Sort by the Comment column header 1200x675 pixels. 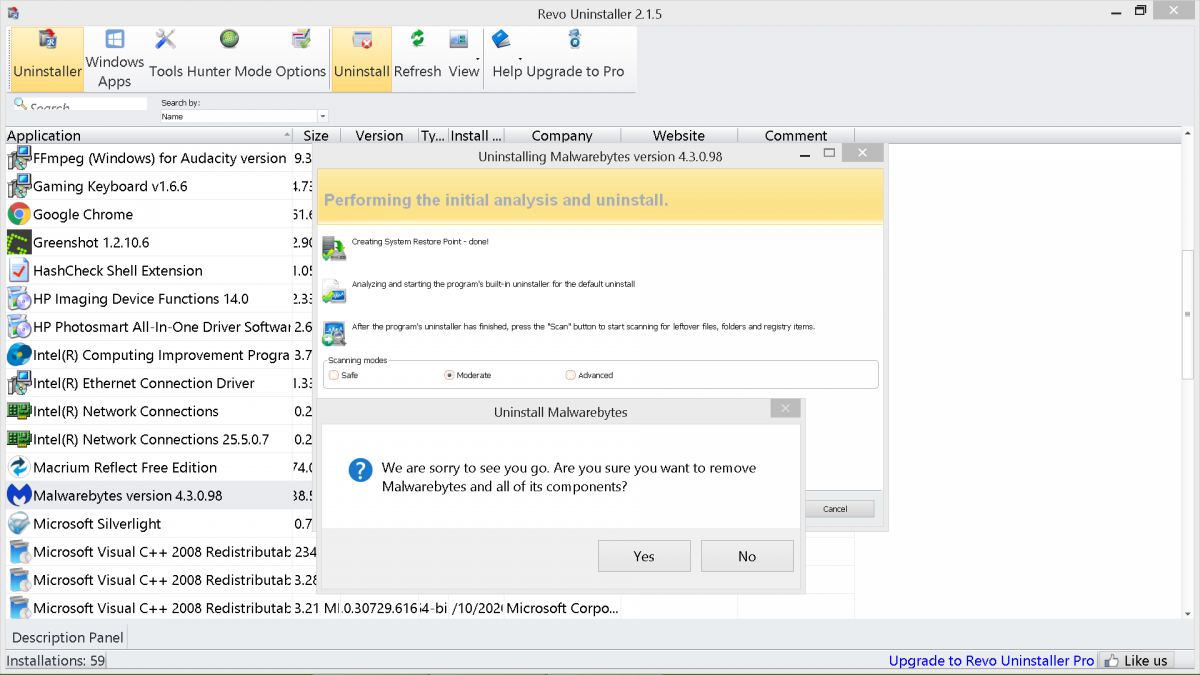[x=796, y=136]
